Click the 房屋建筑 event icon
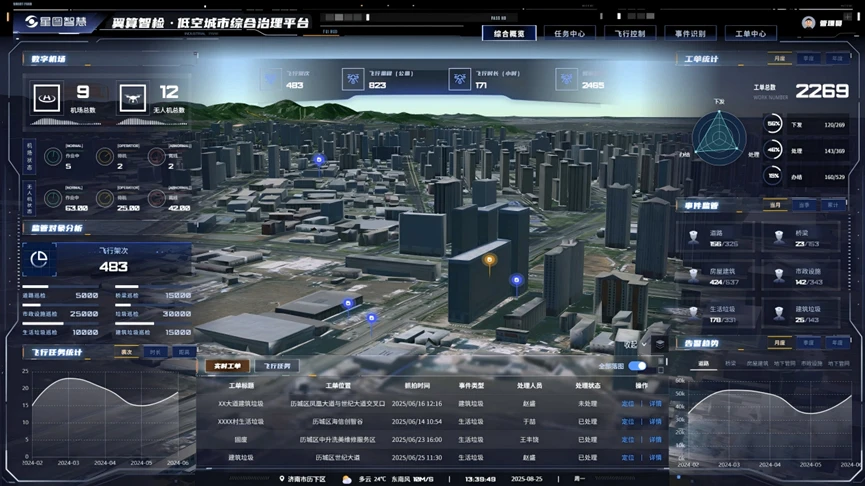Screen dimensions: 865x486 pyautogui.click(x=693, y=275)
